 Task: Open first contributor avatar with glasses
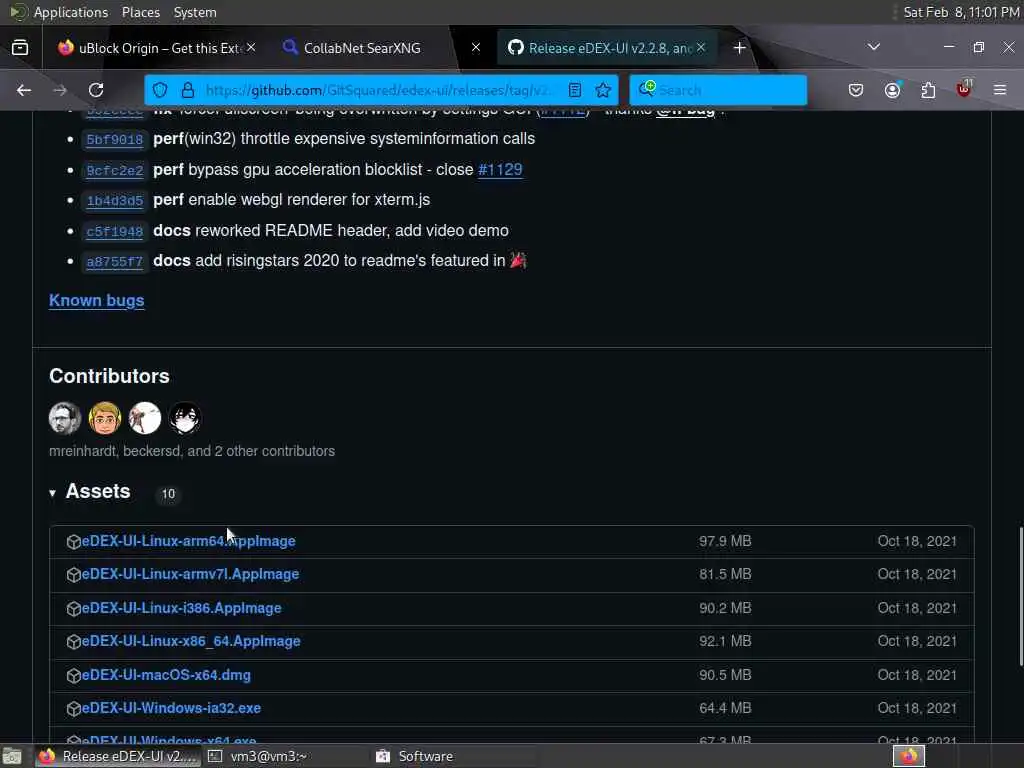click(x=65, y=418)
